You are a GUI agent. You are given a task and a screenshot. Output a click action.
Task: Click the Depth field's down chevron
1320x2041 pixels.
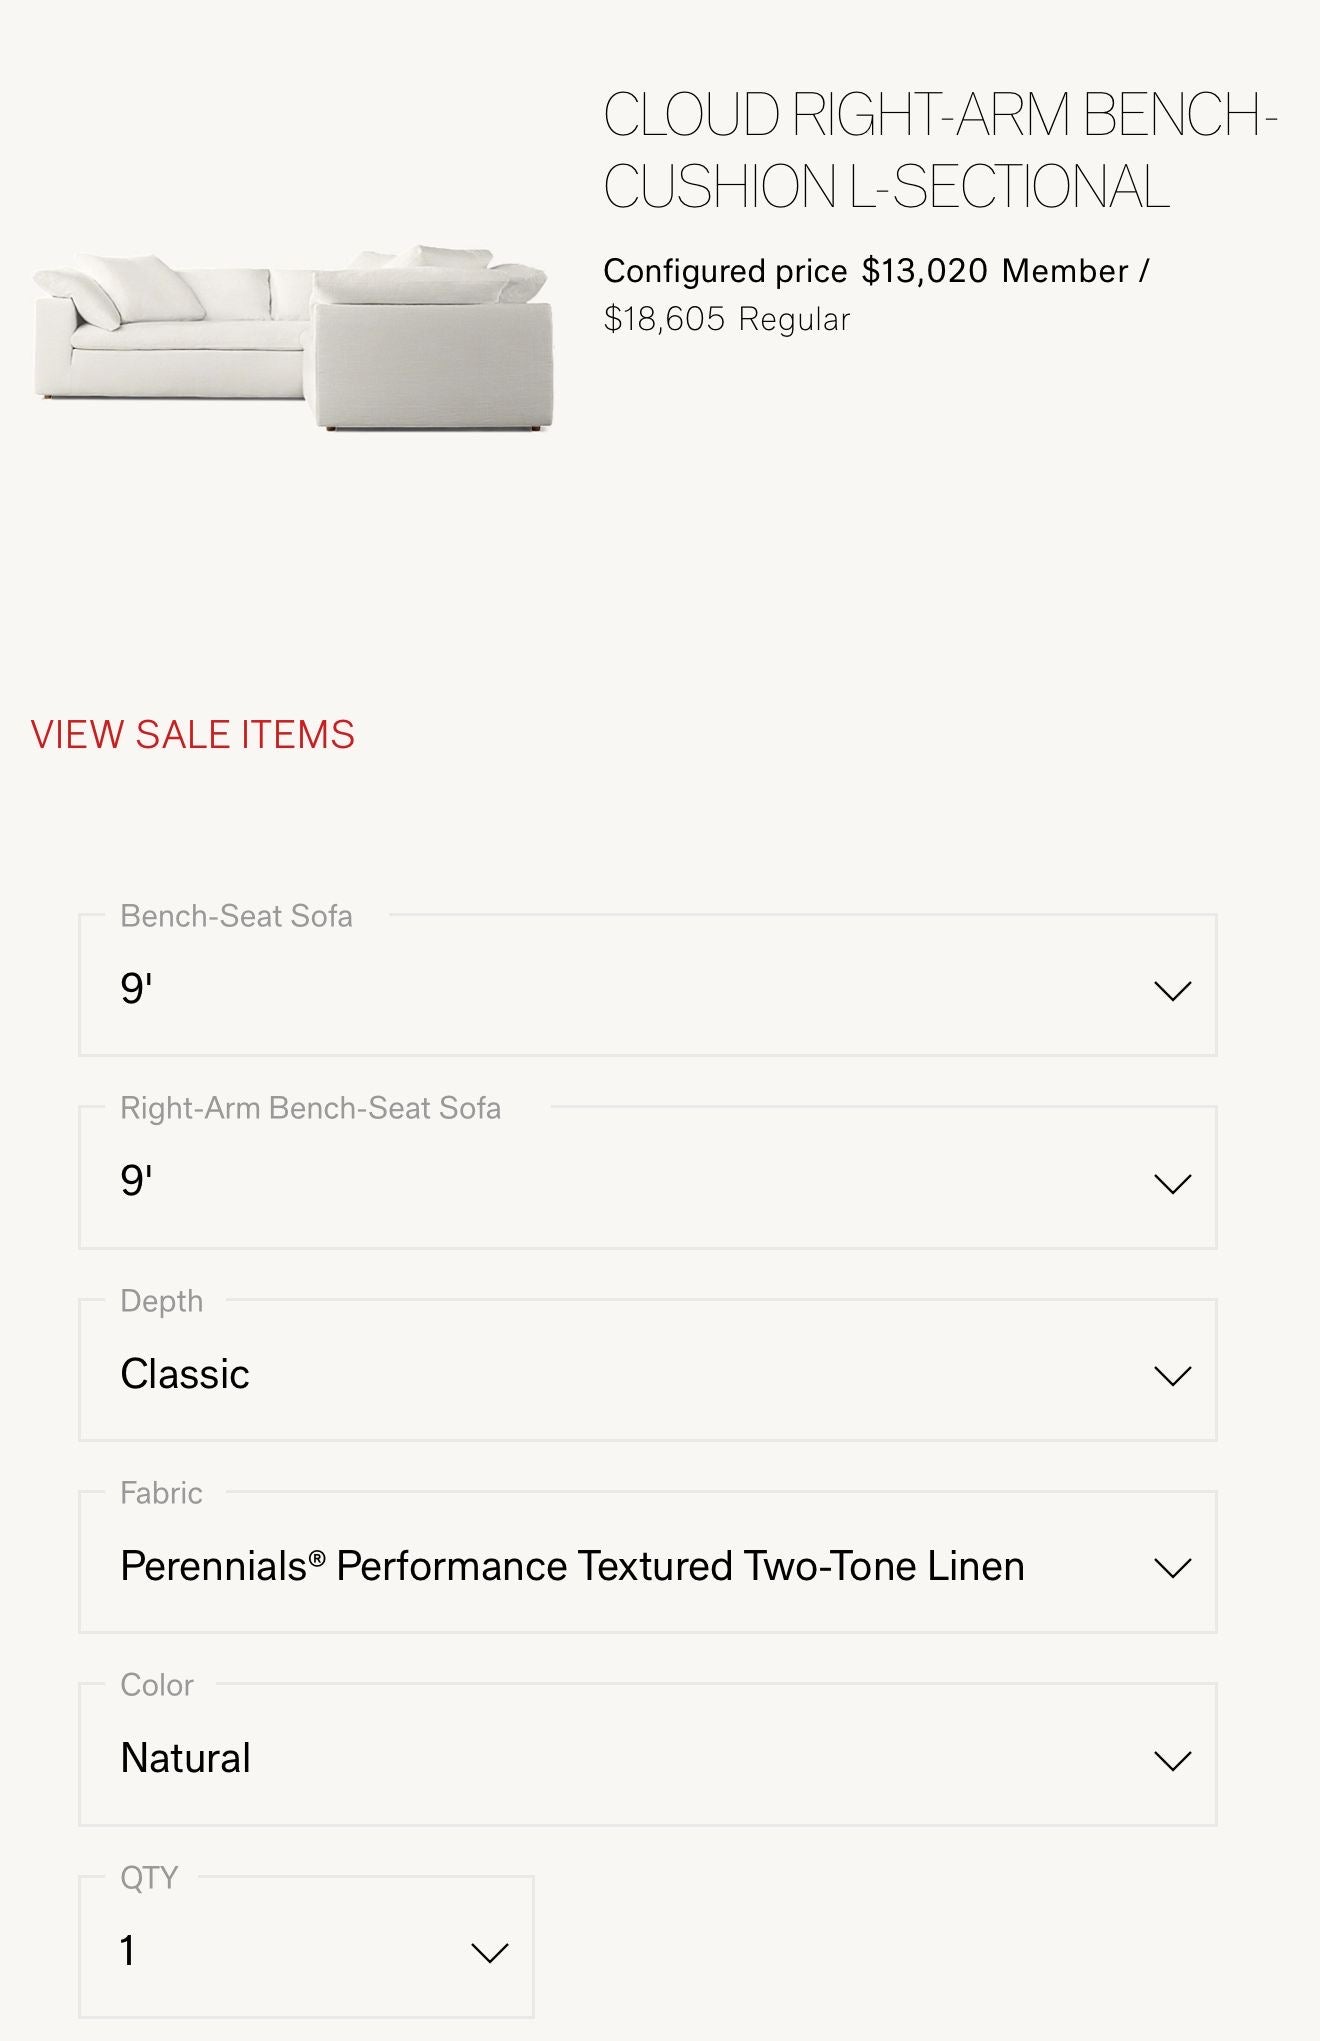(x=1172, y=1375)
